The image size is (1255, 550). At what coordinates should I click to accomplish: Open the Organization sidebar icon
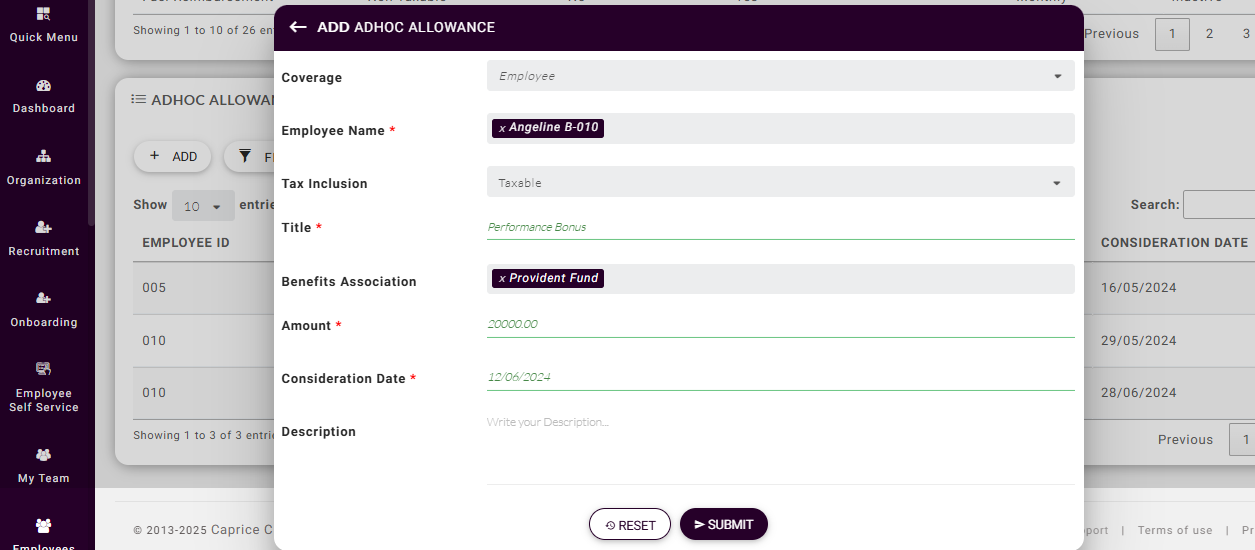tap(43, 157)
